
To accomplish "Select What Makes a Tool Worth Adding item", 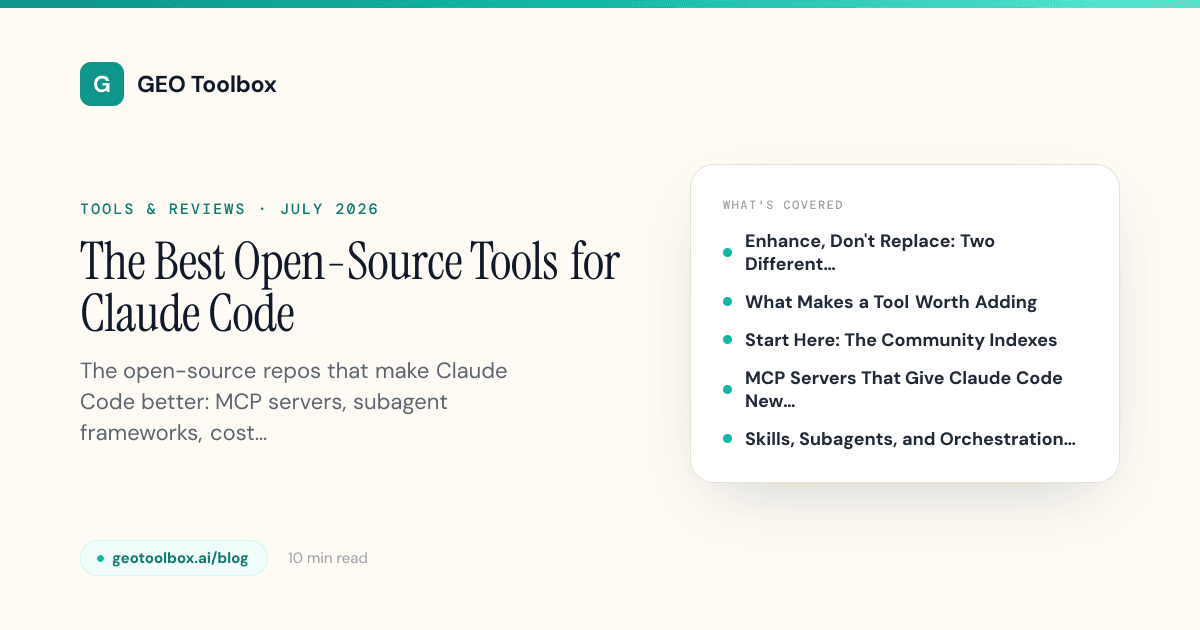I will [880, 302].
